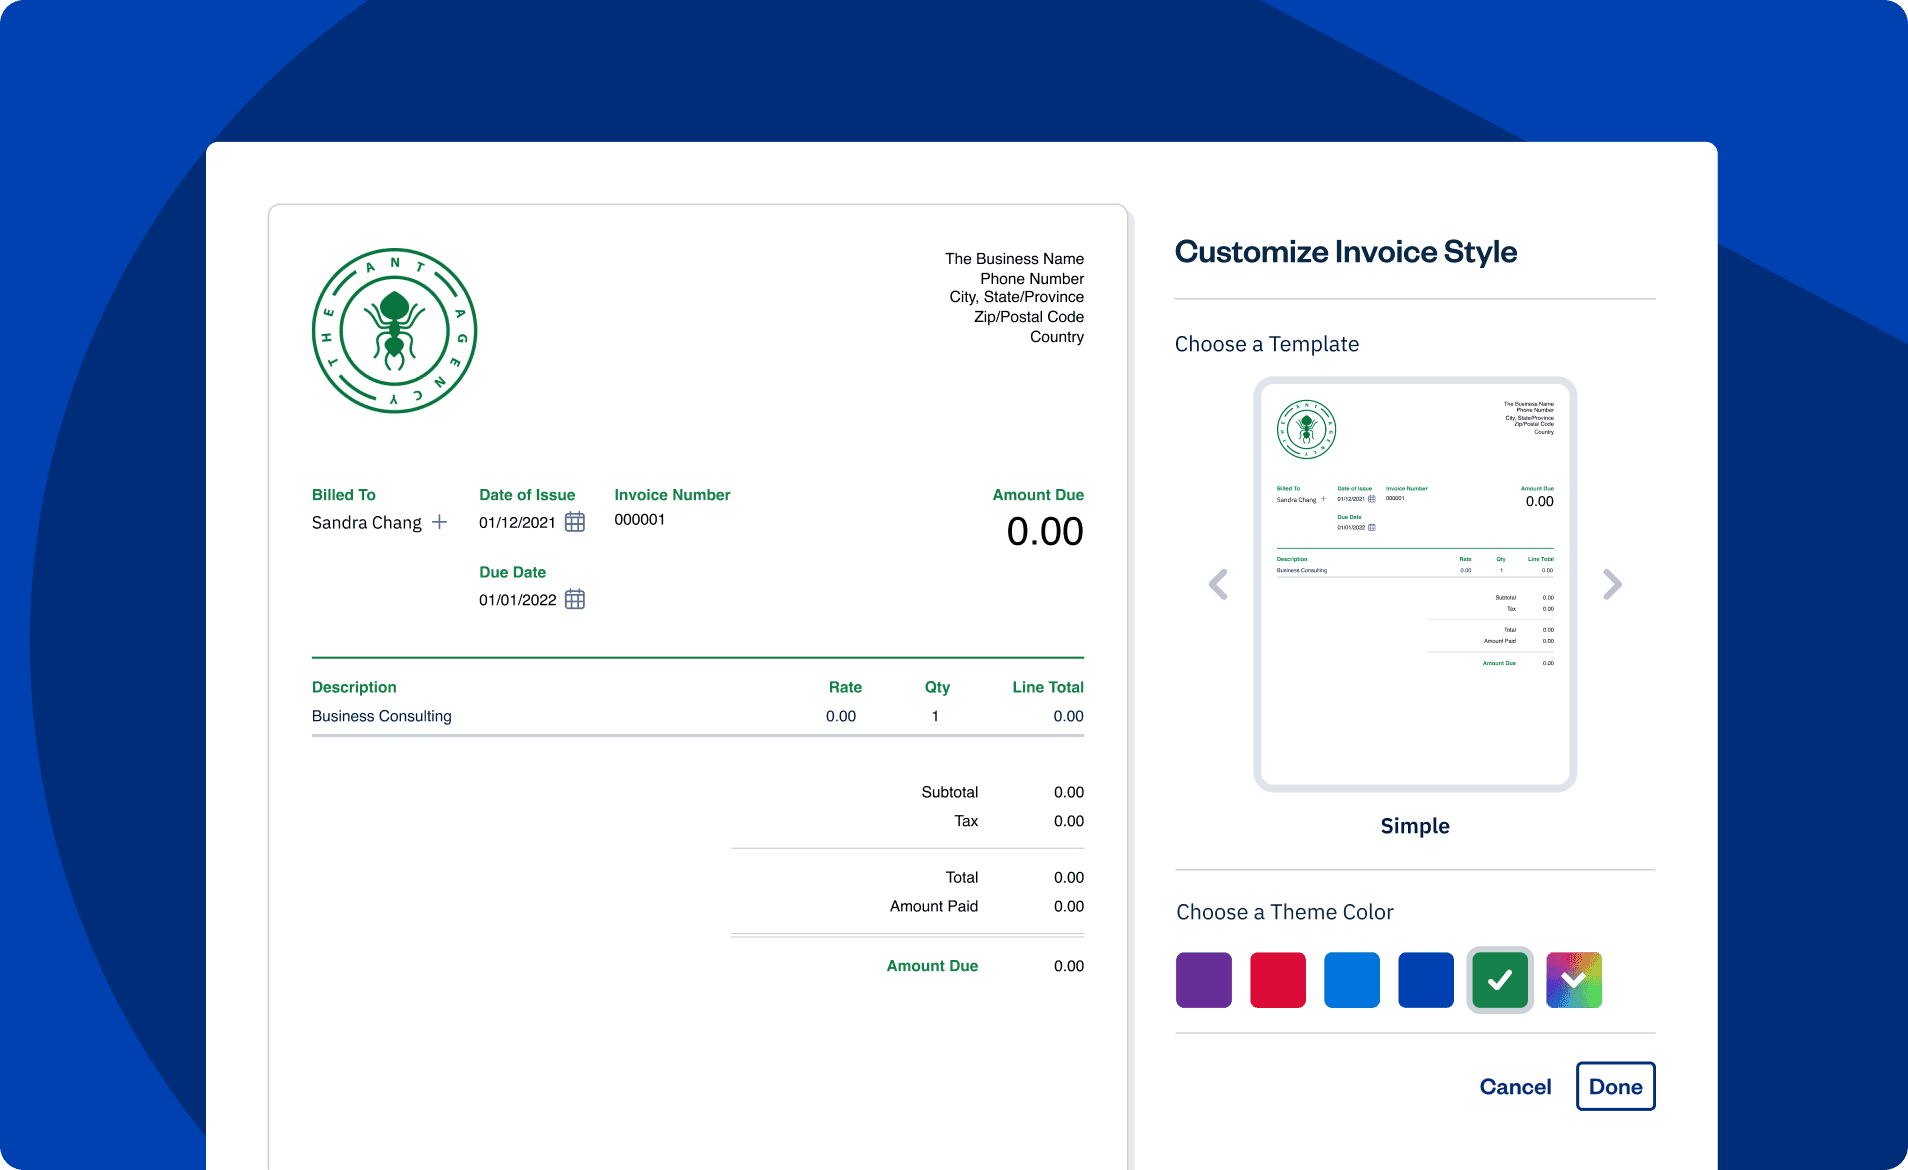The image size is (1908, 1170).
Task: Open the Due Date calendar picker
Action: click(574, 600)
